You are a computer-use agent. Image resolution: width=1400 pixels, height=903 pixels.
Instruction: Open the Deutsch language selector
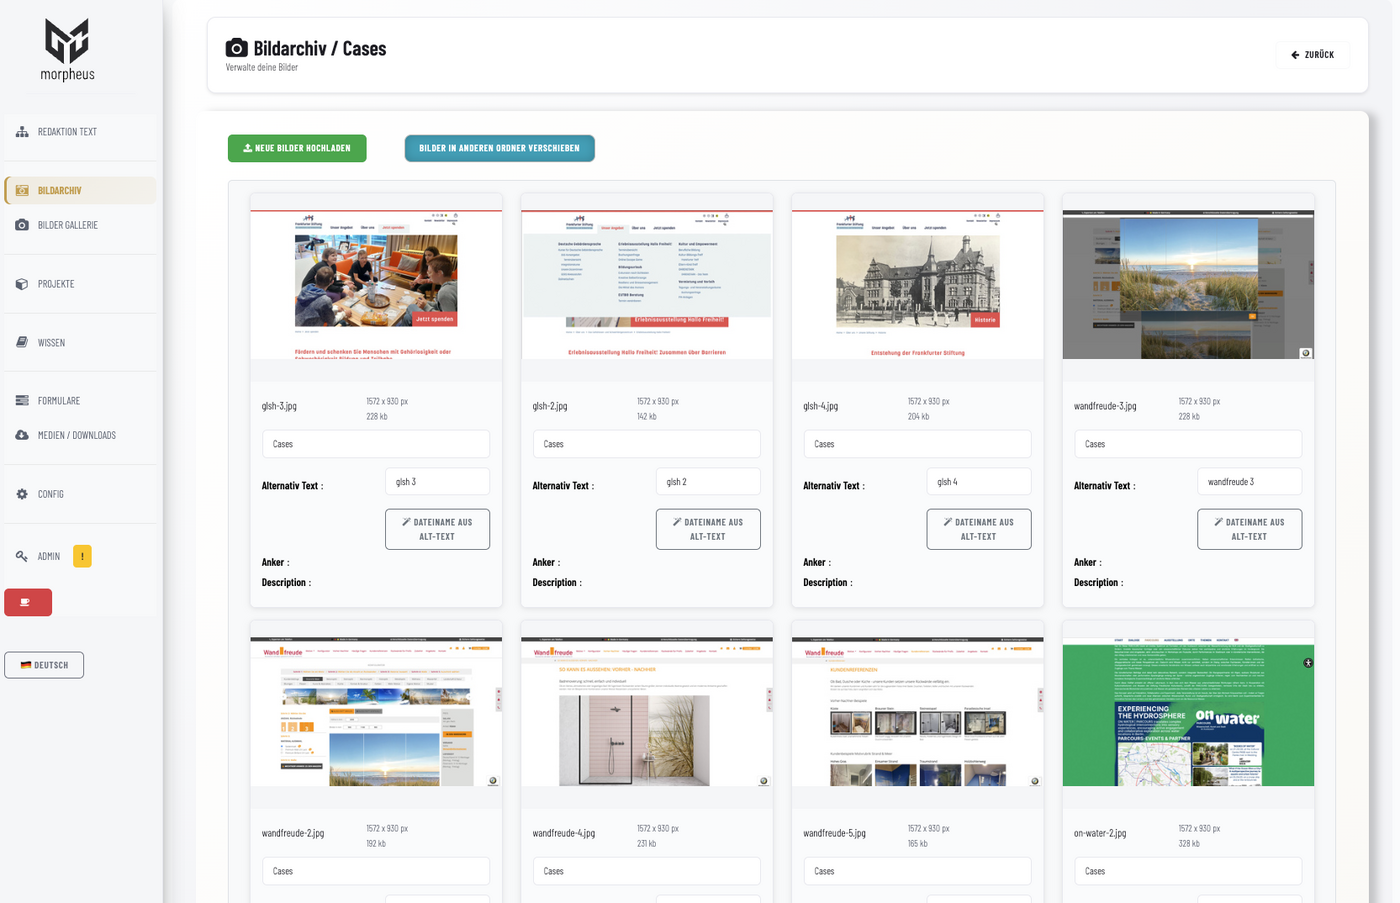click(44, 665)
